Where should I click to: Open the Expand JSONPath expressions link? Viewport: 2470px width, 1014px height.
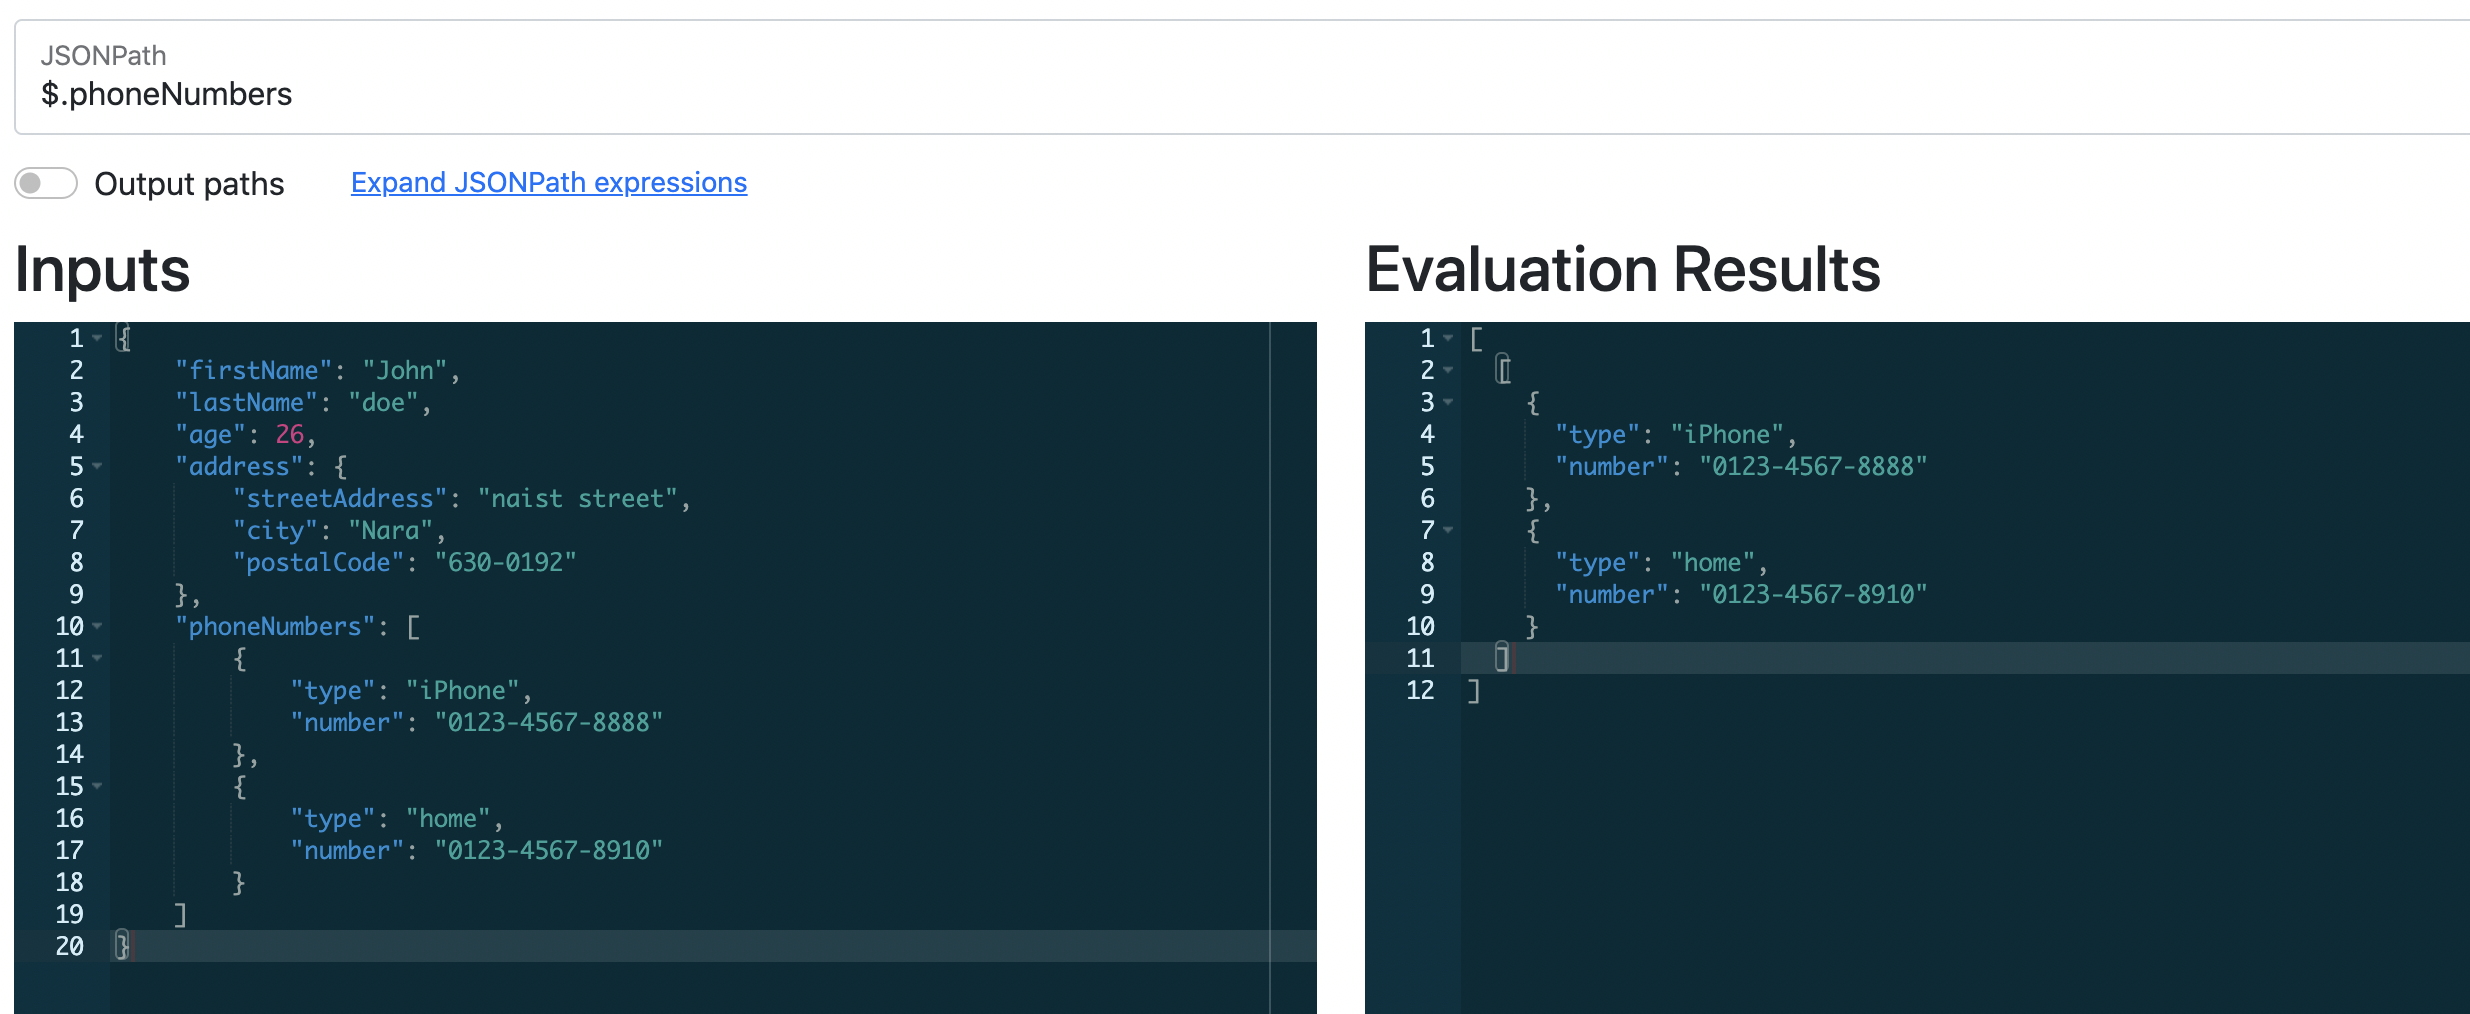click(548, 182)
